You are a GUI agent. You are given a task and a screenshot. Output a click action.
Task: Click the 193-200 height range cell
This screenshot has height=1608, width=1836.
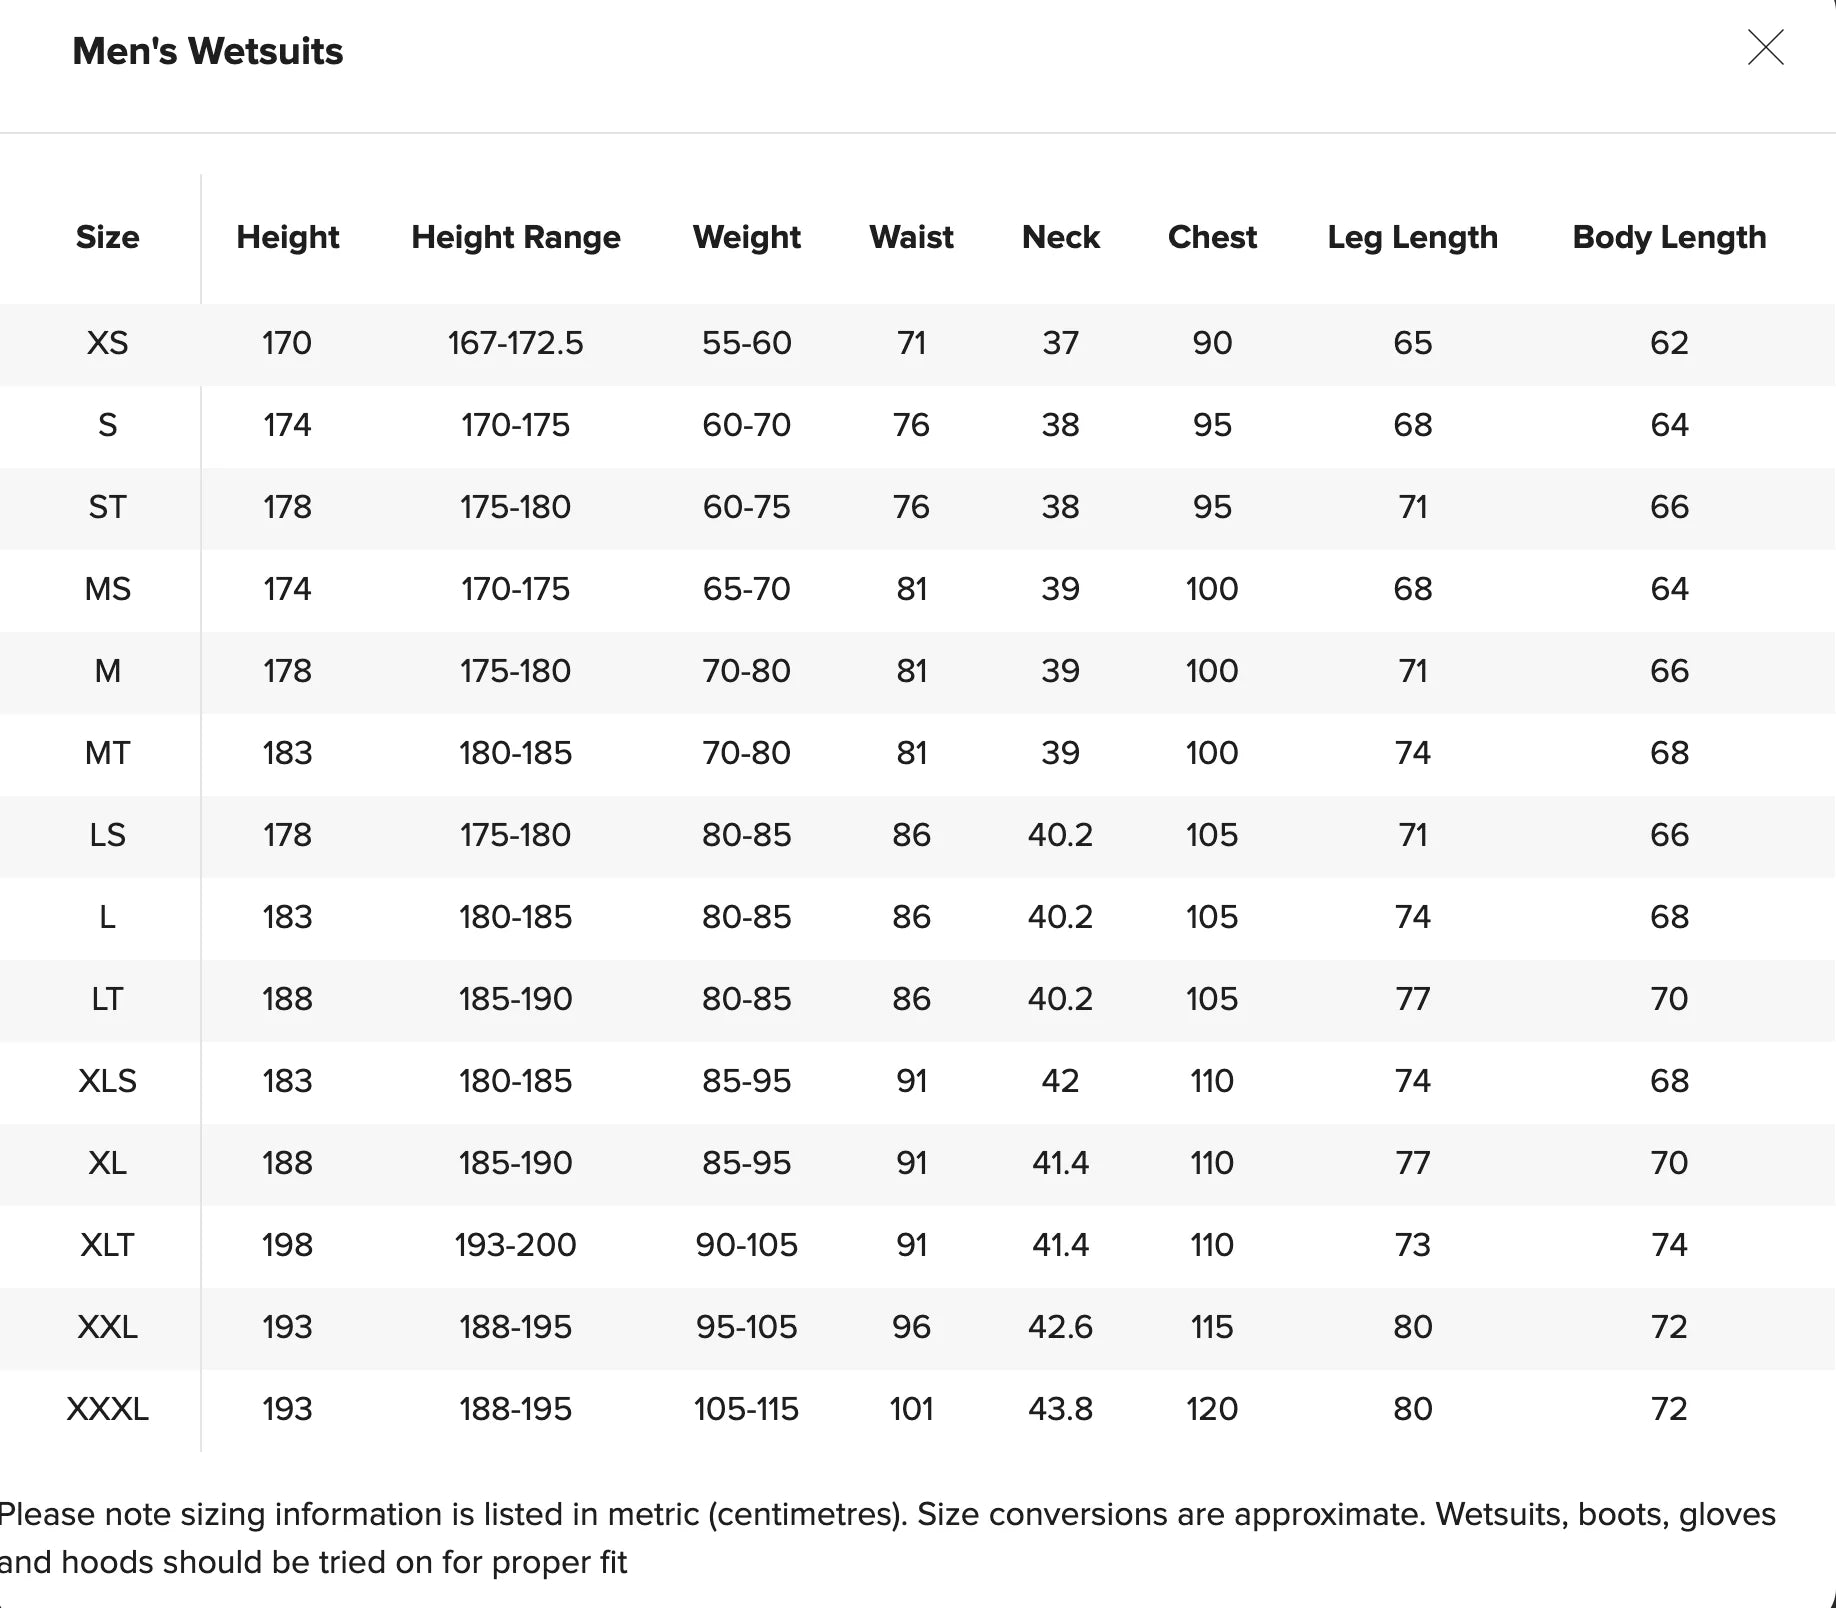tap(516, 1245)
